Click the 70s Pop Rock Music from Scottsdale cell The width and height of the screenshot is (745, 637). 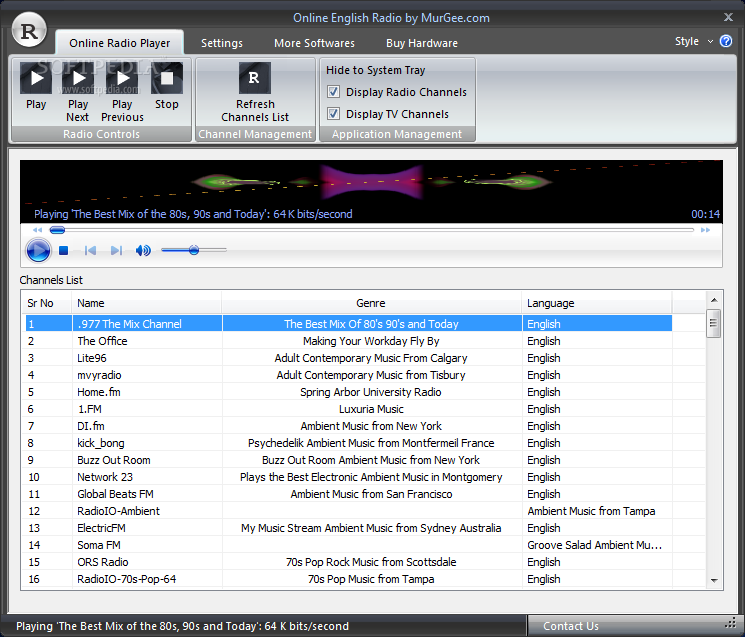(371, 562)
